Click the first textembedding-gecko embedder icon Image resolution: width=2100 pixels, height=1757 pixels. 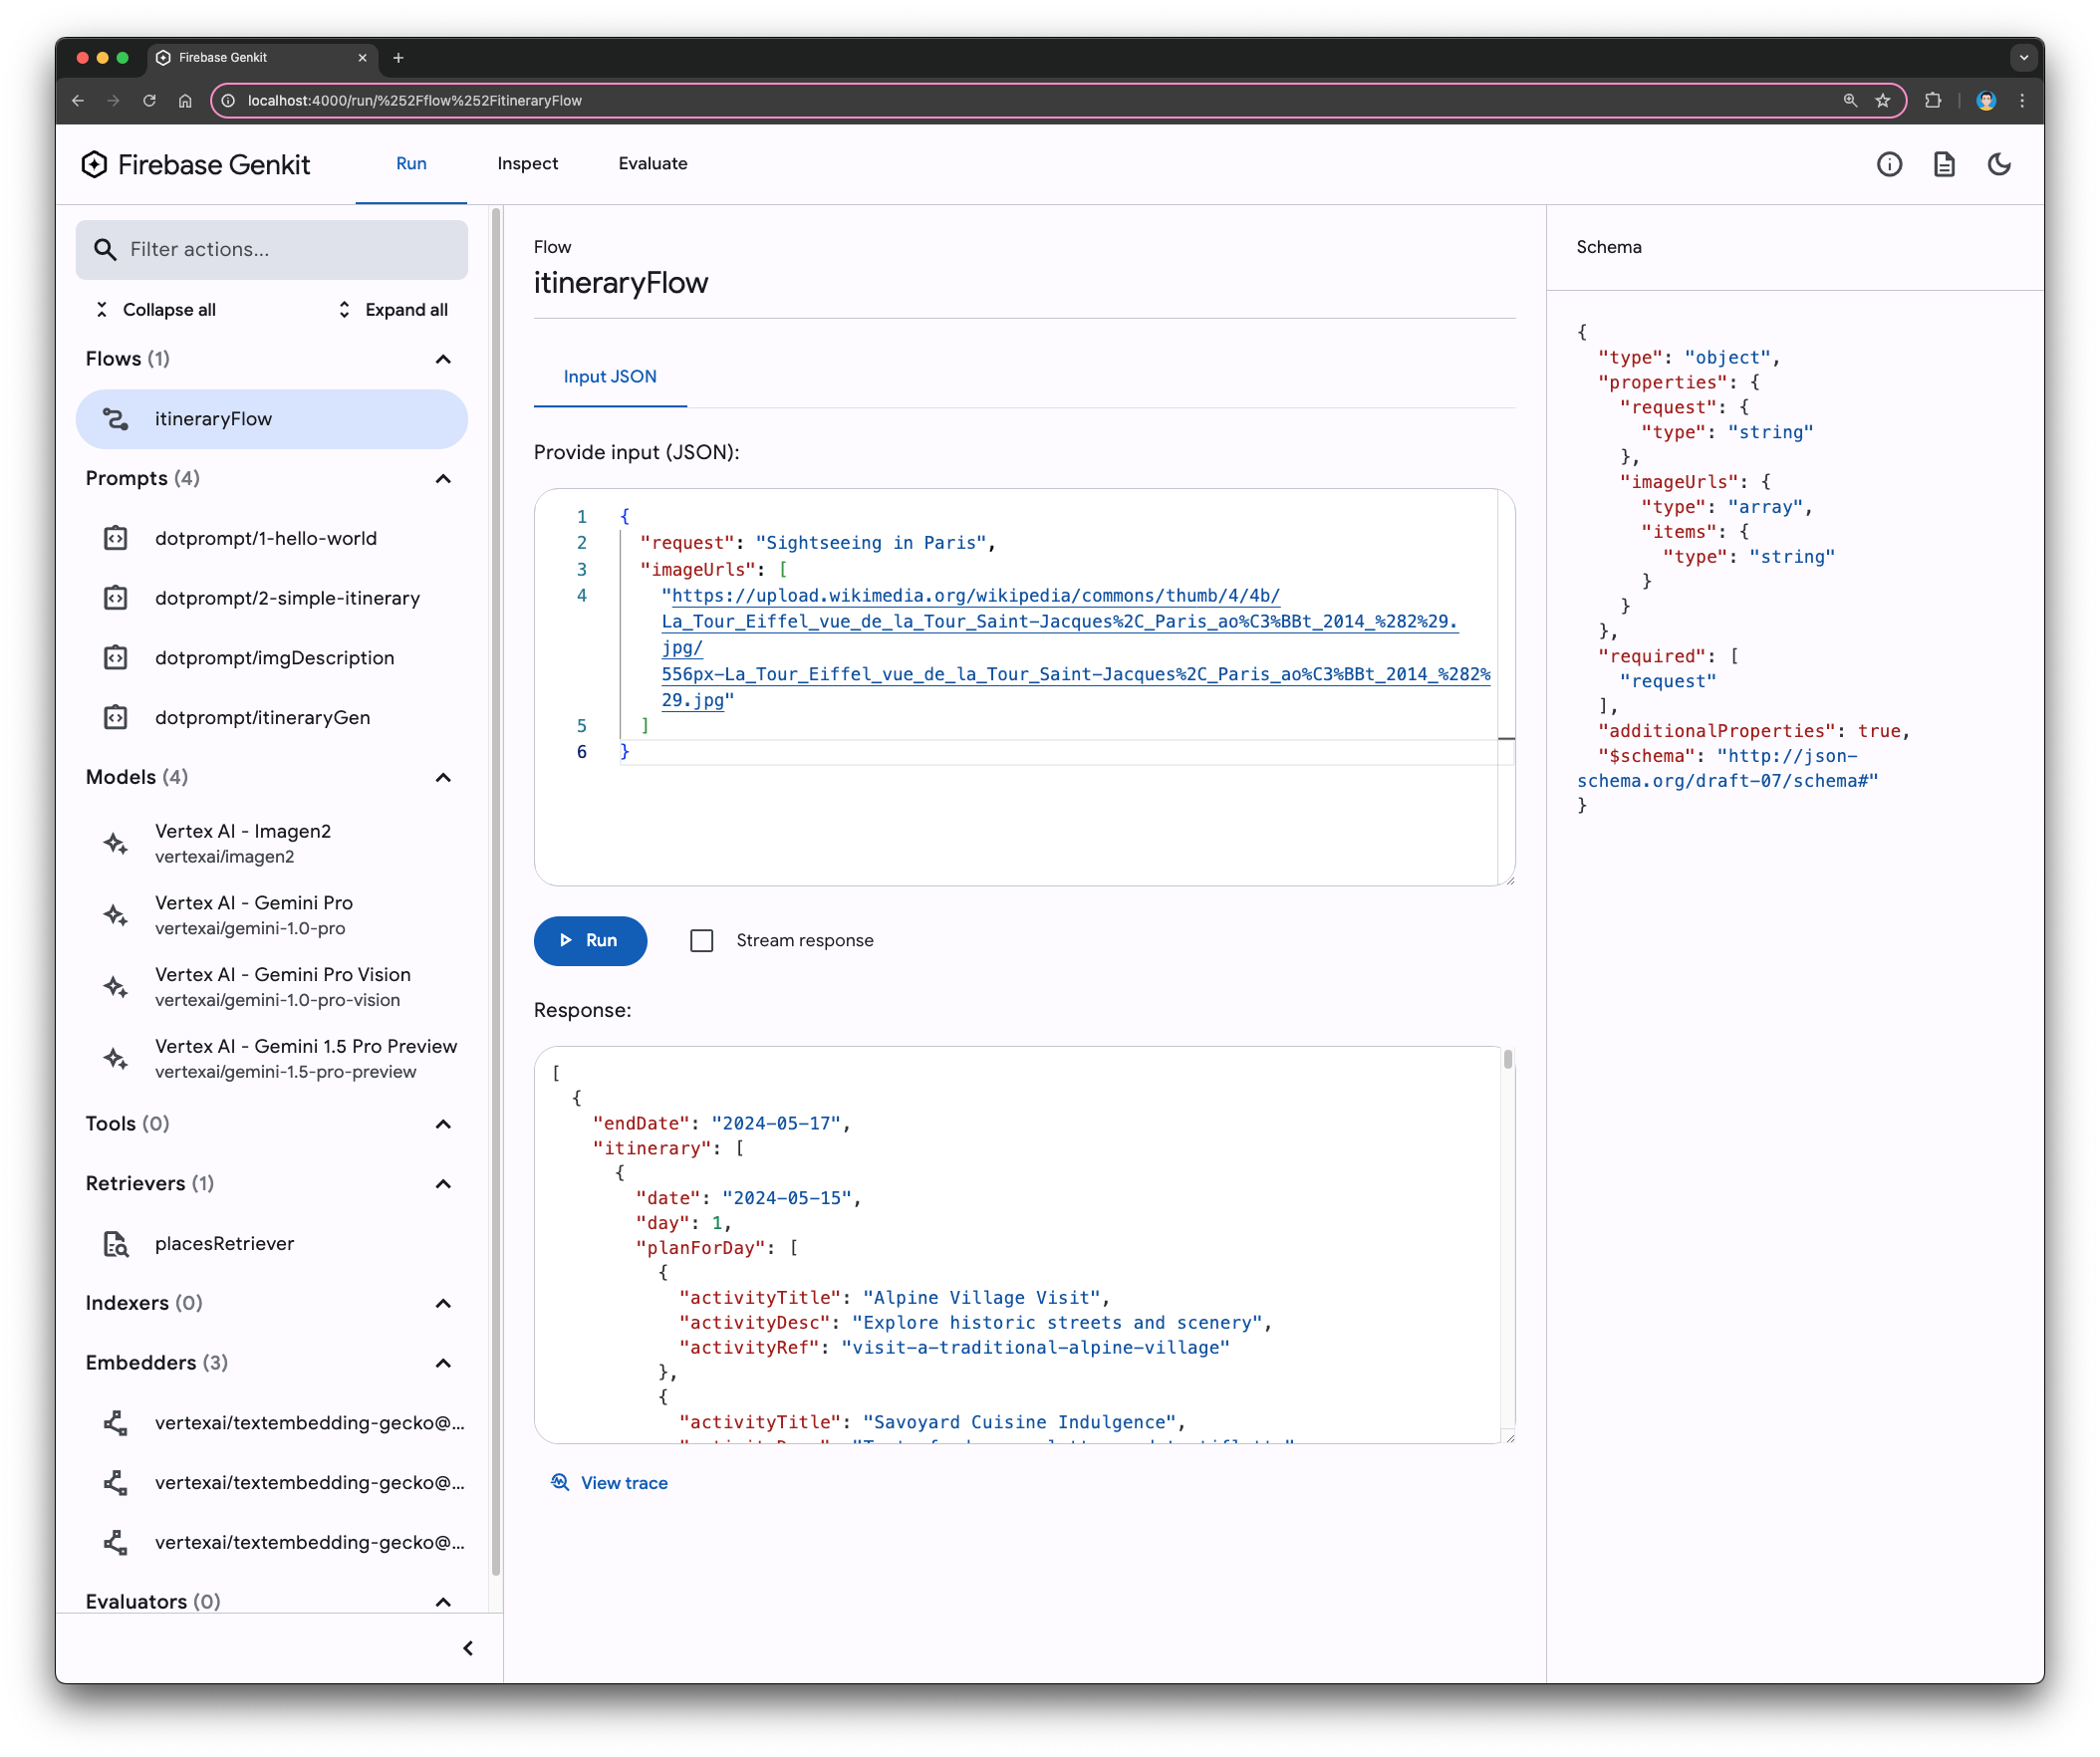click(116, 1423)
